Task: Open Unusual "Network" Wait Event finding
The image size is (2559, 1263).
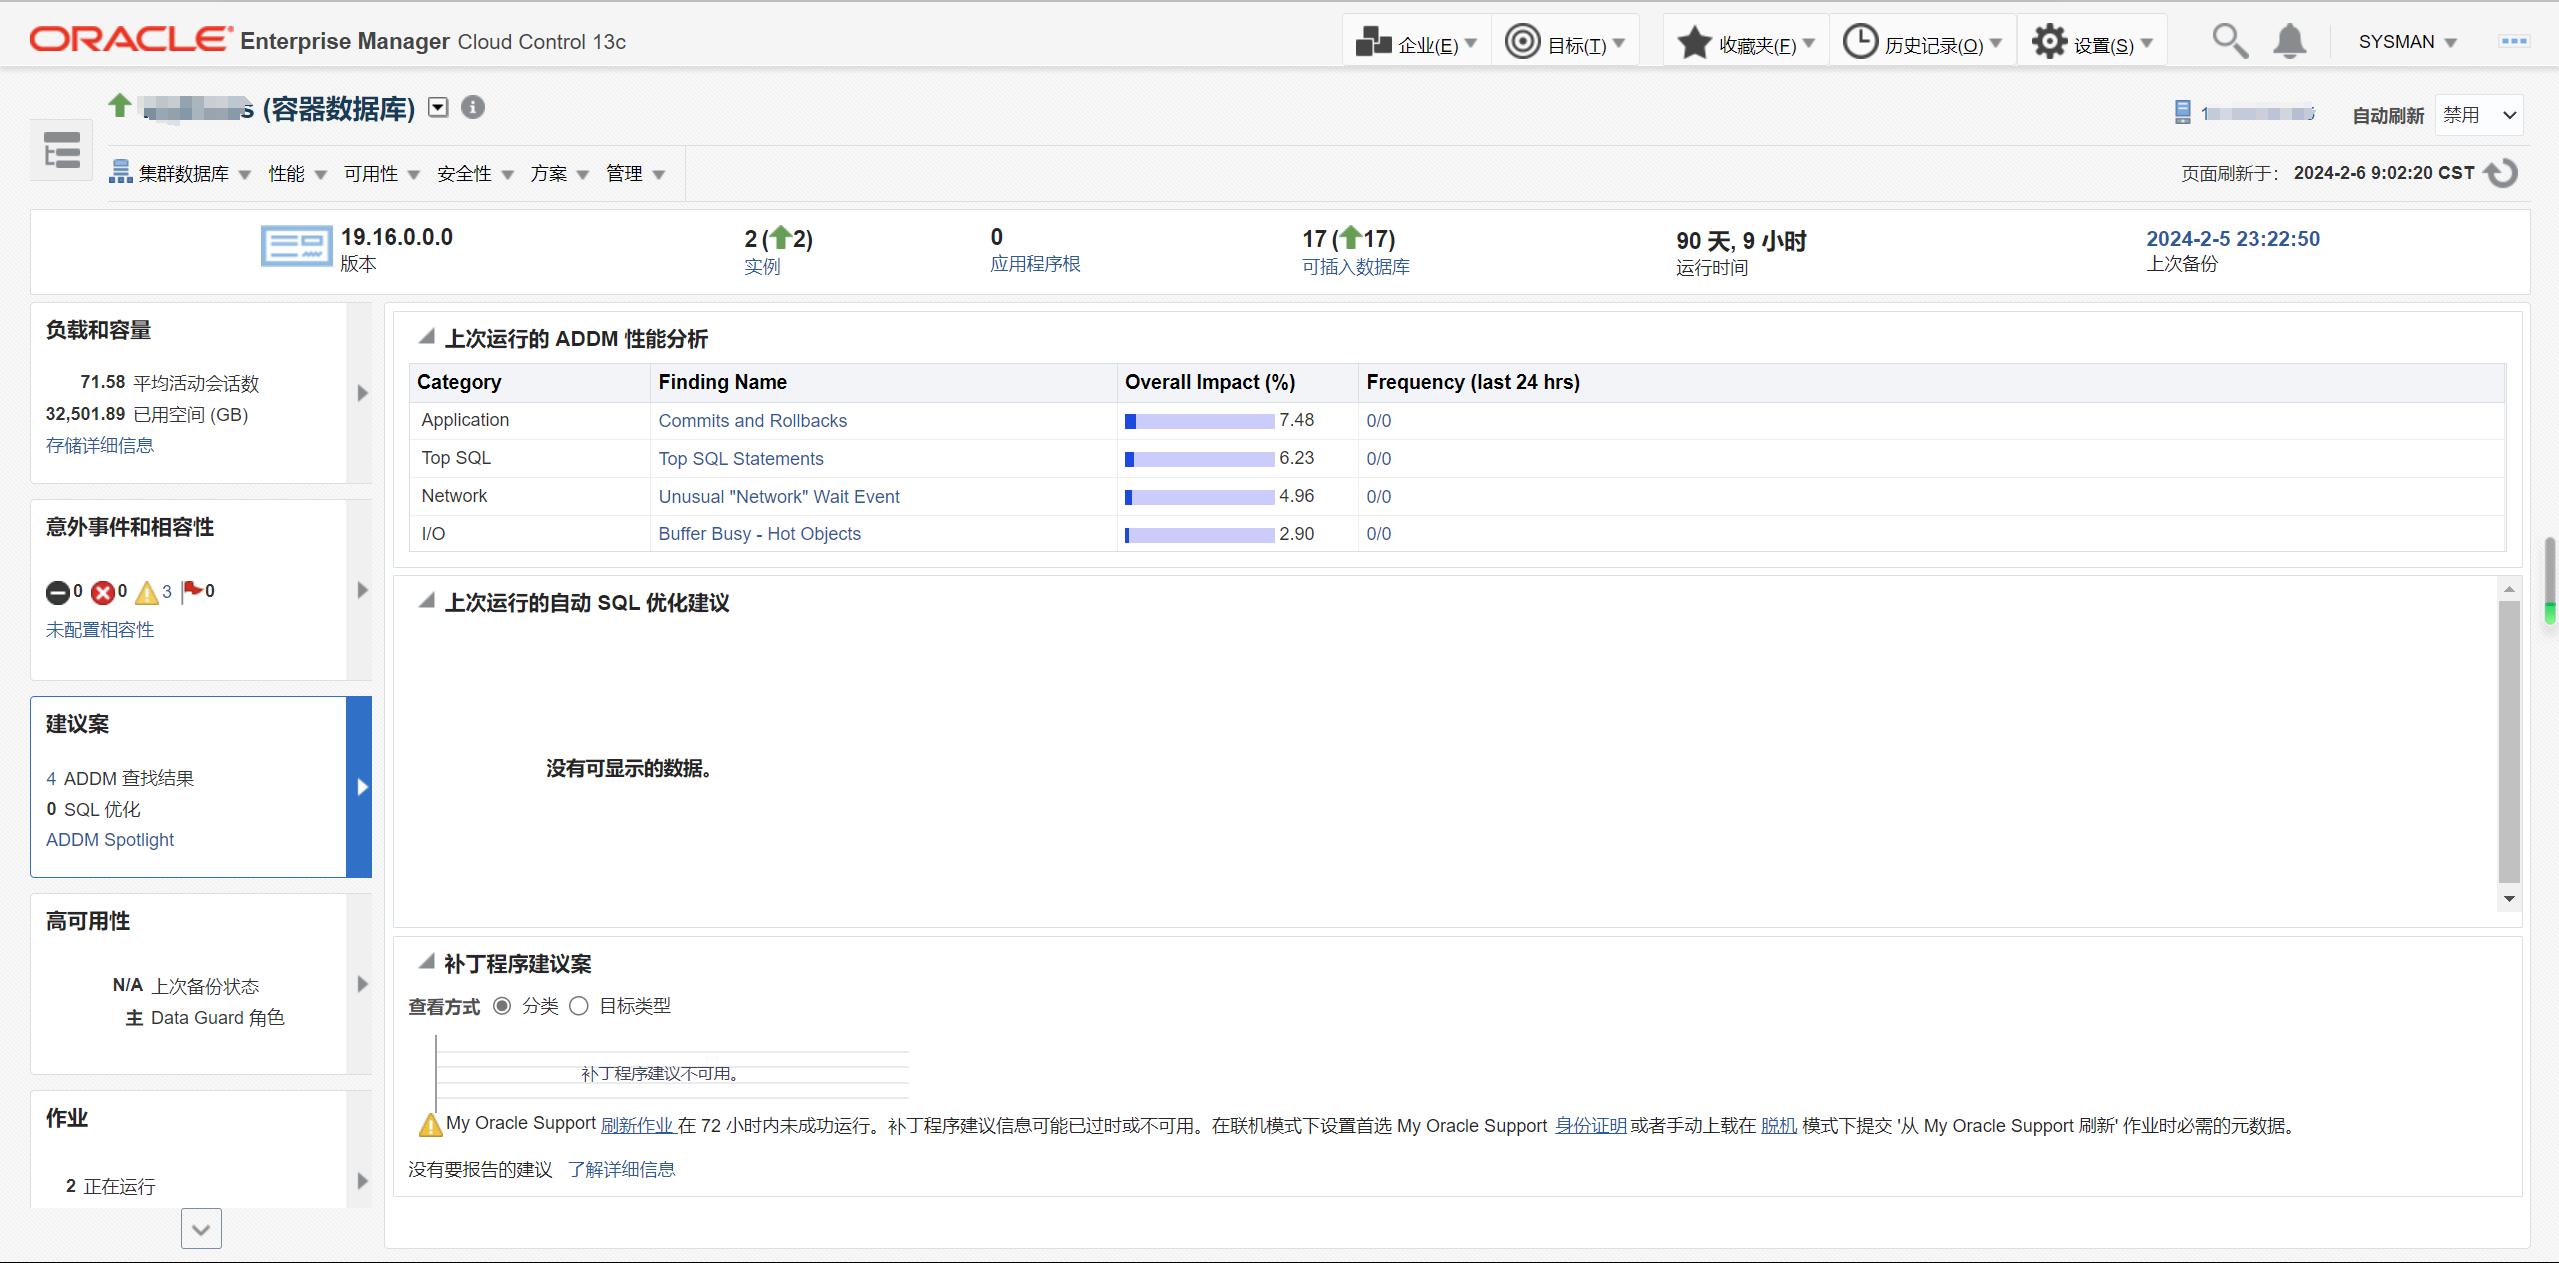Action: [778, 497]
